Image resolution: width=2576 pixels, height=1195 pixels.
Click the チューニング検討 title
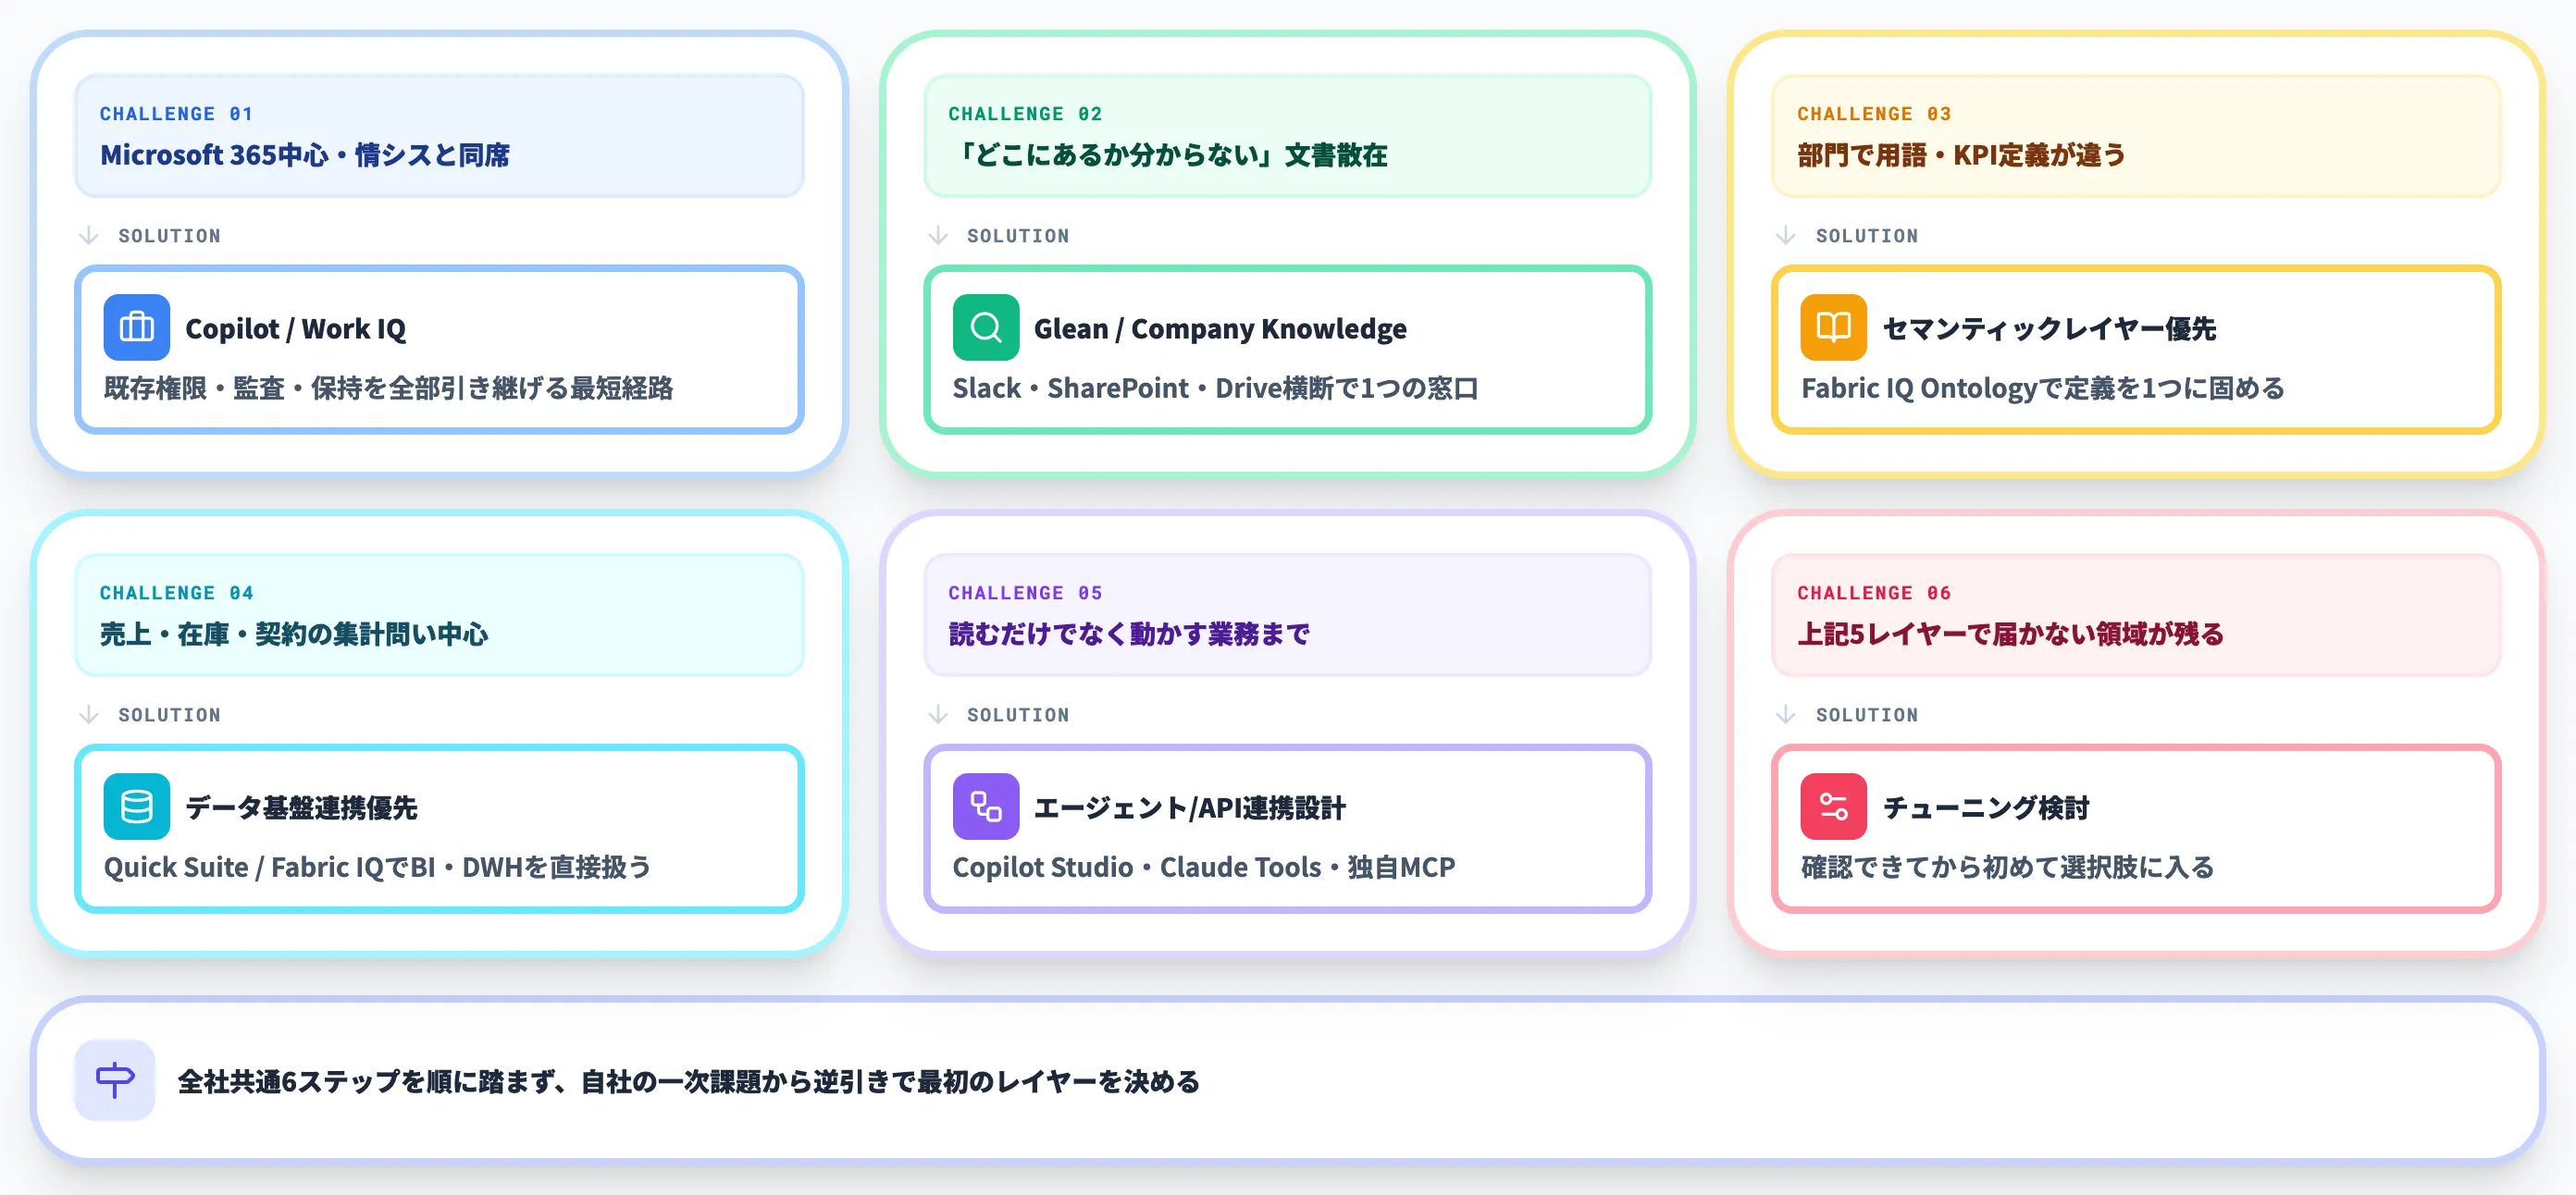pos(1986,807)
